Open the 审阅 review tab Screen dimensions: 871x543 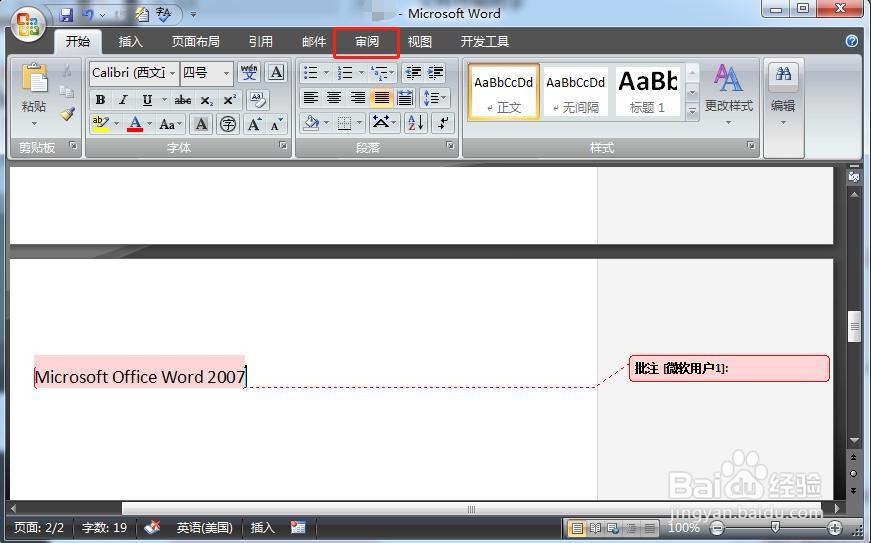[x=367, y=42]
